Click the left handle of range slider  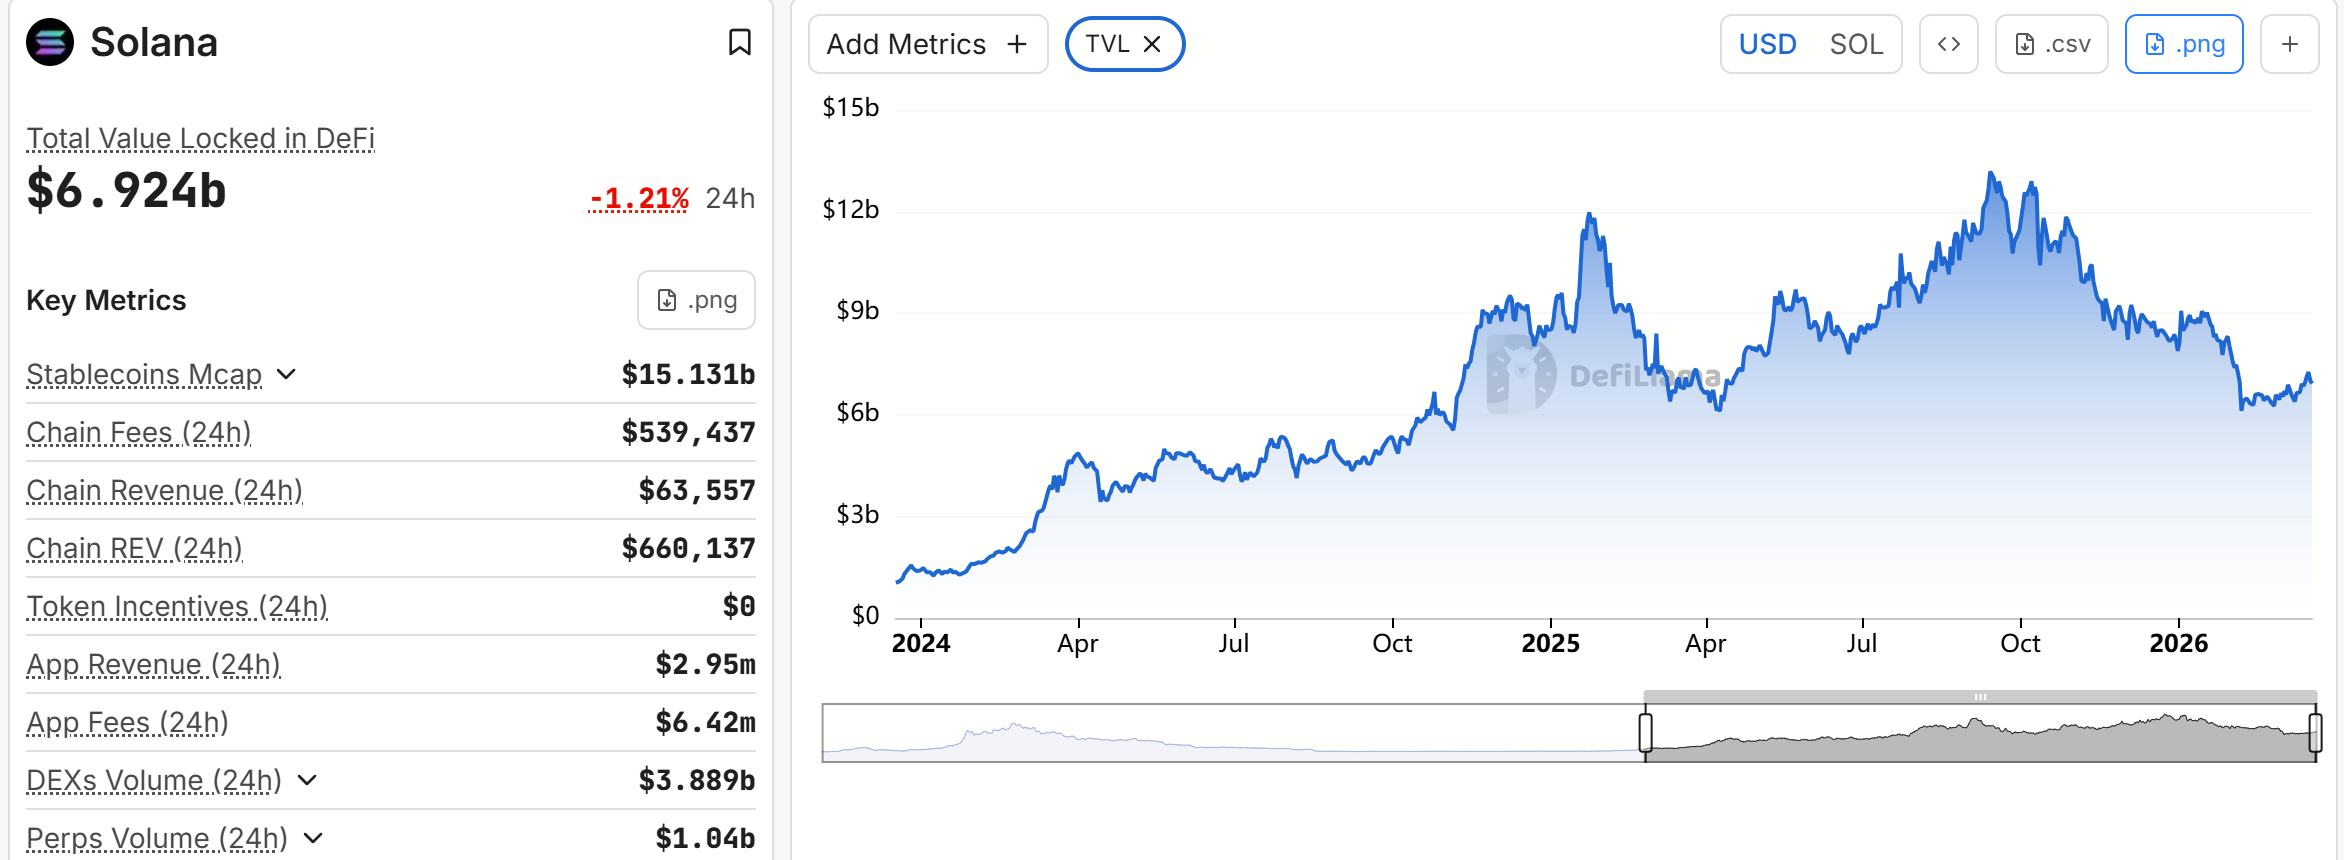1645,732
